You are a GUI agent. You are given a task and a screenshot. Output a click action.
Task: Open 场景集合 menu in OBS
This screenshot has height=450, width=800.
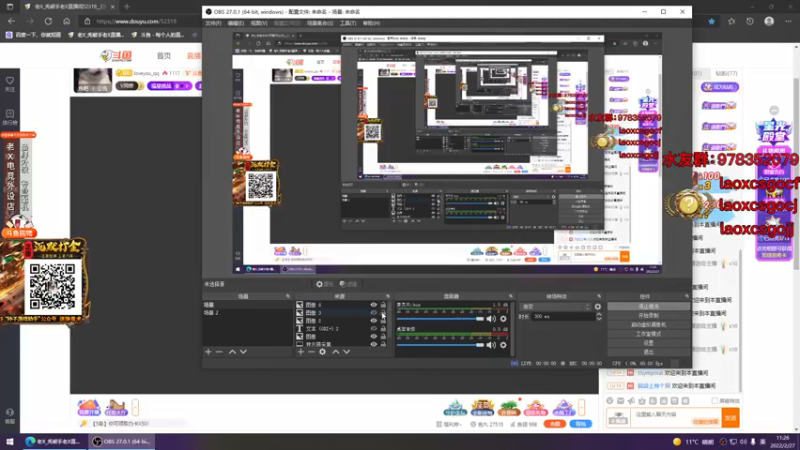[320, 23]
